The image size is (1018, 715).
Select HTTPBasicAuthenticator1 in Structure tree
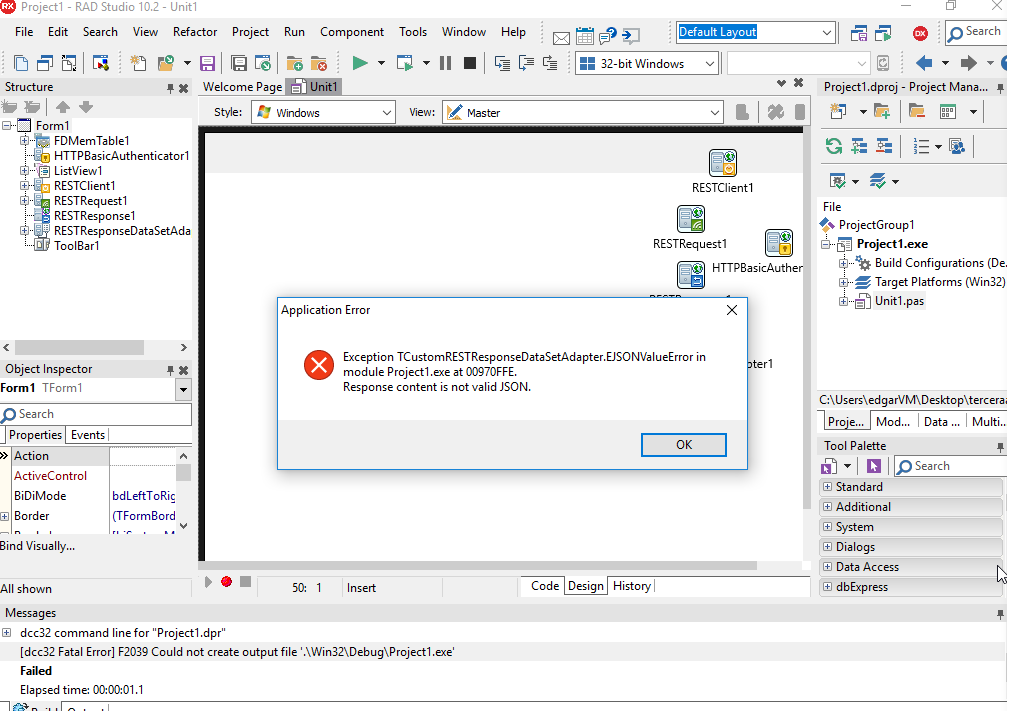tap(121, 156)
